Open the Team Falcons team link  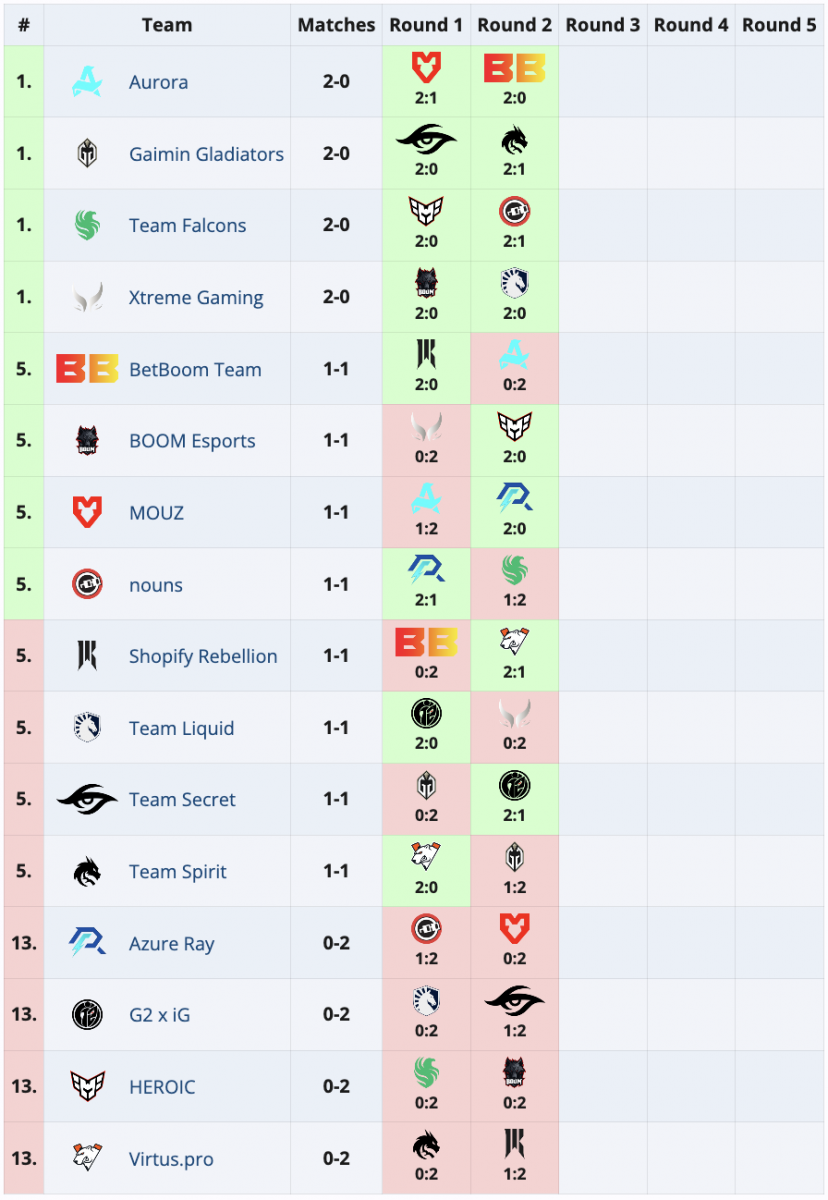[x=187, y=226]
